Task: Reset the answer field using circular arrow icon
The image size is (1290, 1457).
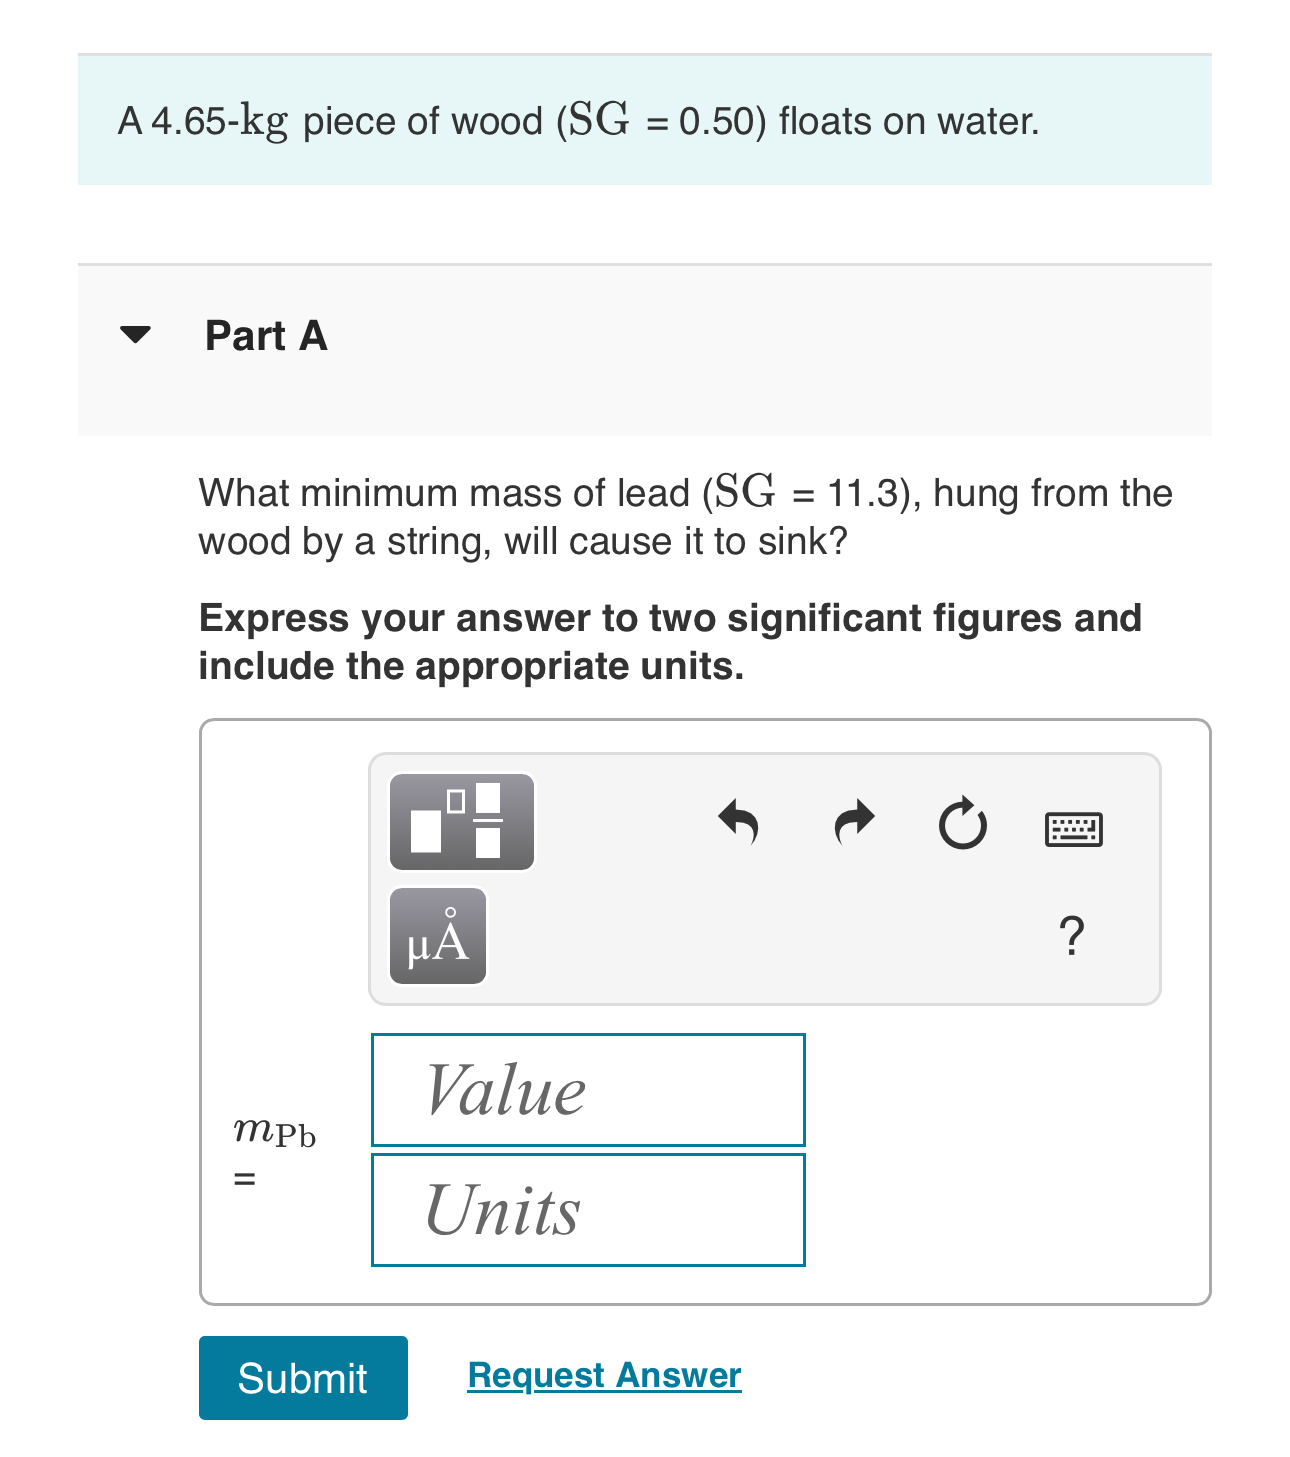Action: [961, 823]
